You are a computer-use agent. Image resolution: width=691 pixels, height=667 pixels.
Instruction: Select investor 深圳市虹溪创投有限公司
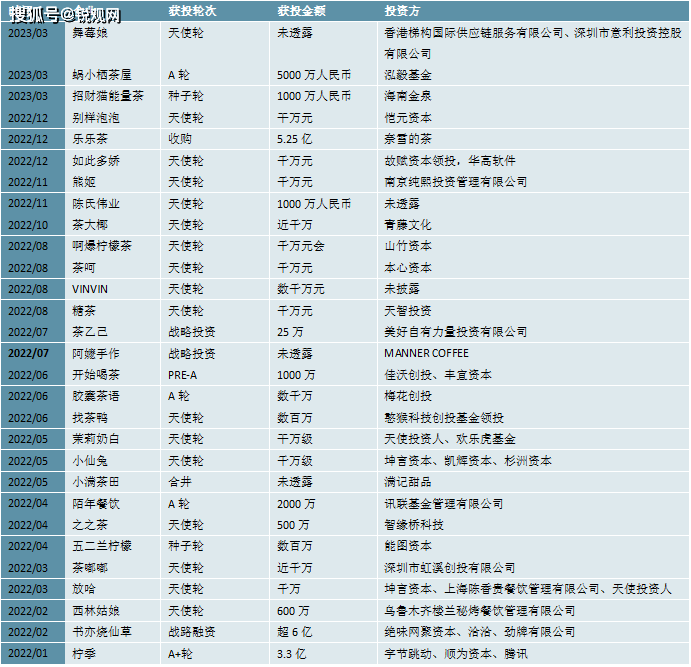450,567
